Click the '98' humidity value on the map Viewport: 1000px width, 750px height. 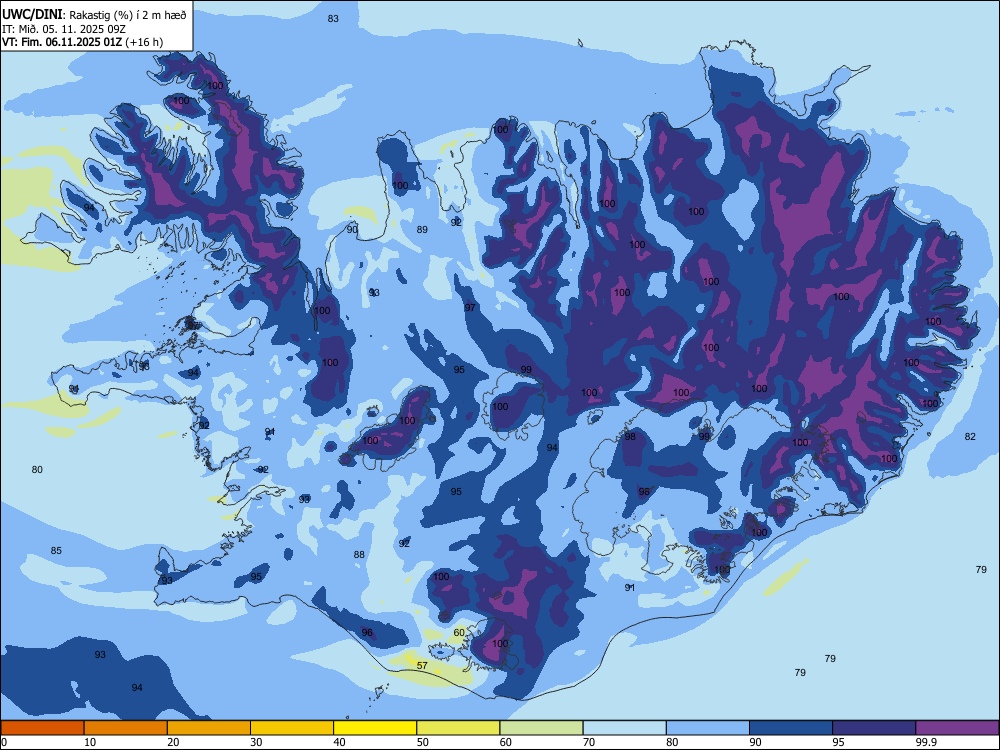[x=630, y=436]
